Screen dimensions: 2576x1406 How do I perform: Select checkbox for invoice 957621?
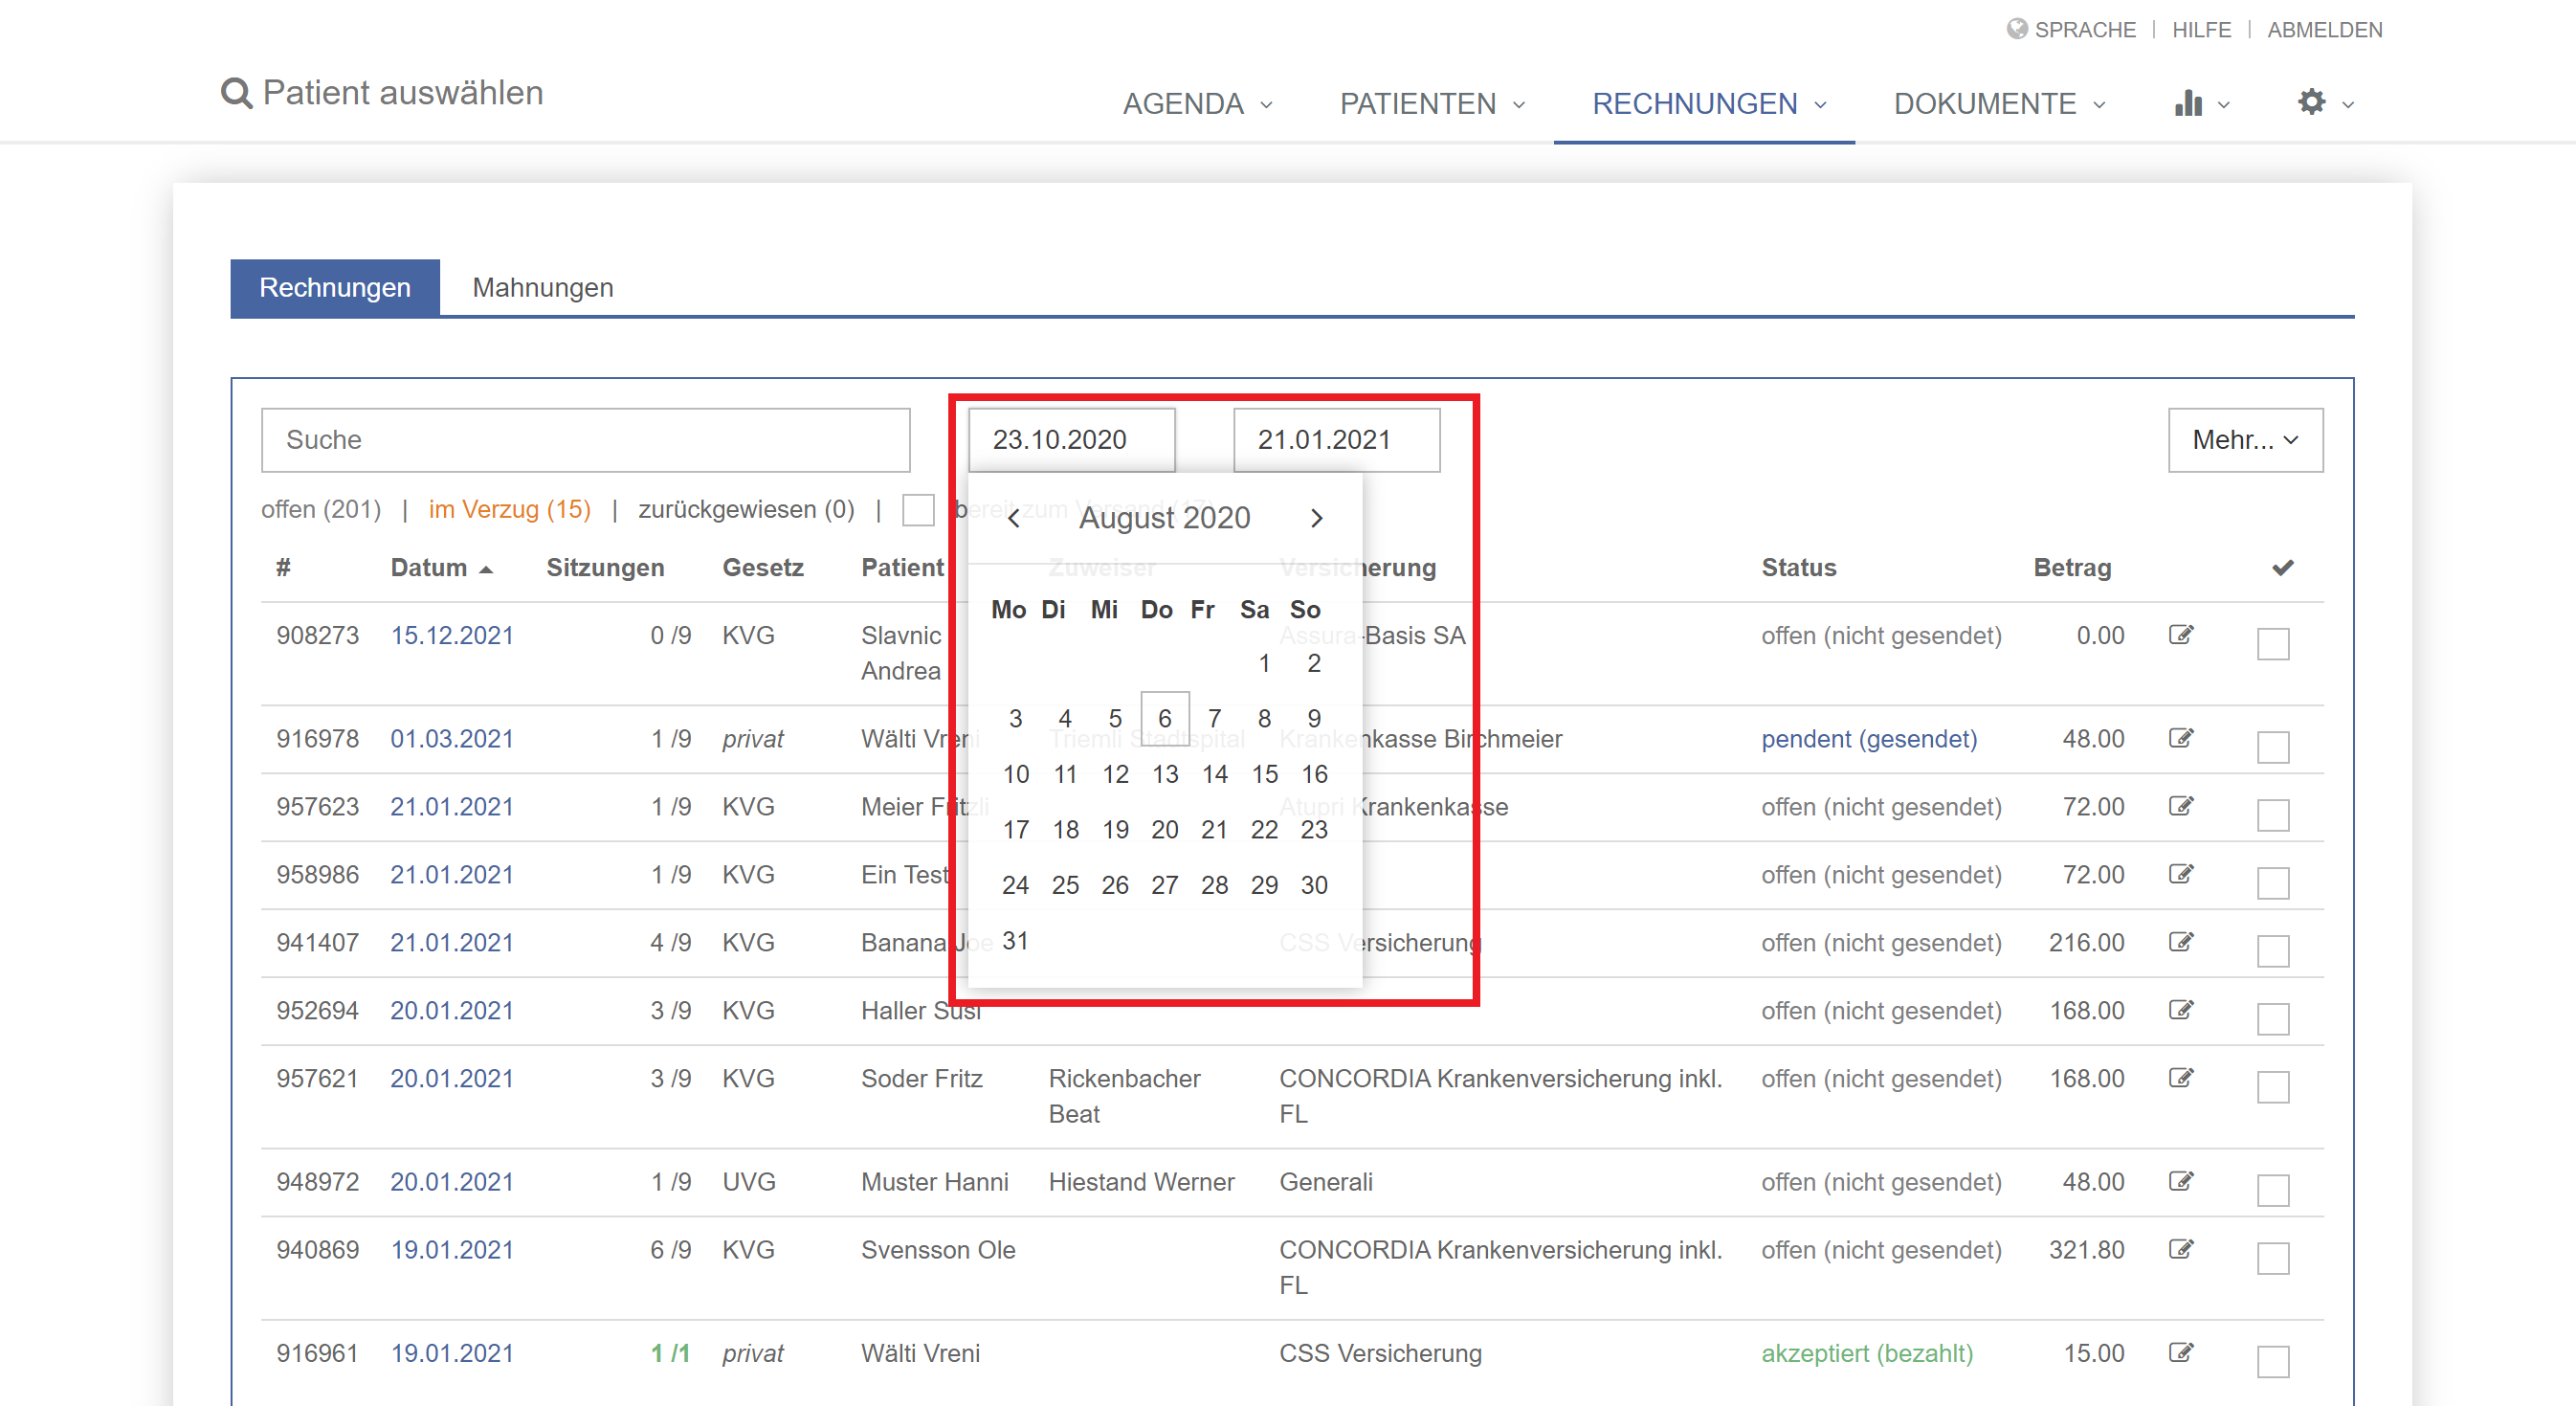2273,1087
